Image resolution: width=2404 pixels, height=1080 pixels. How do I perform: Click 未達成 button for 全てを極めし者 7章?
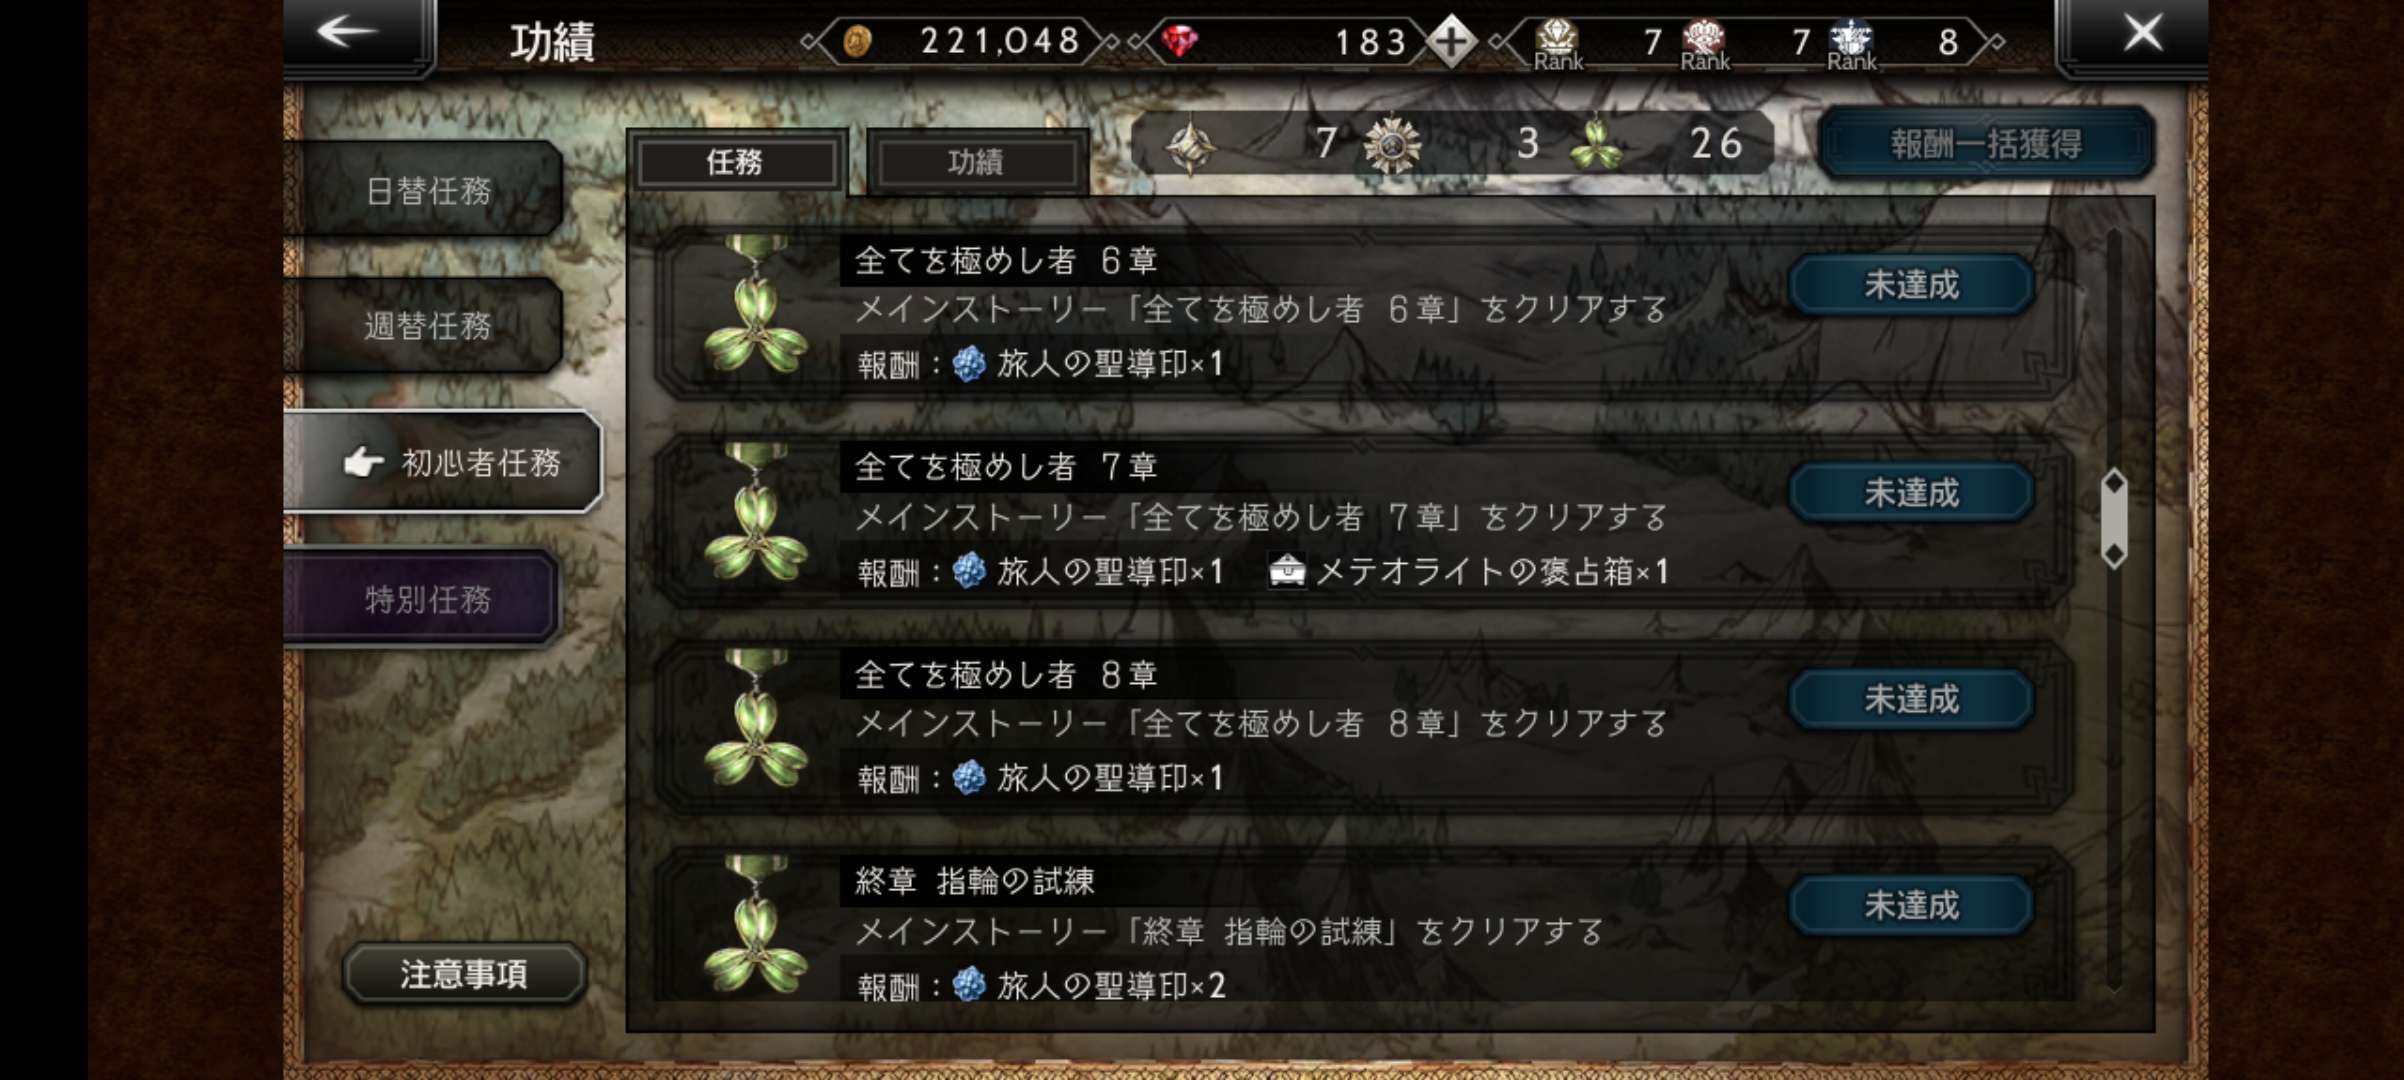(x=1911, y=492)
